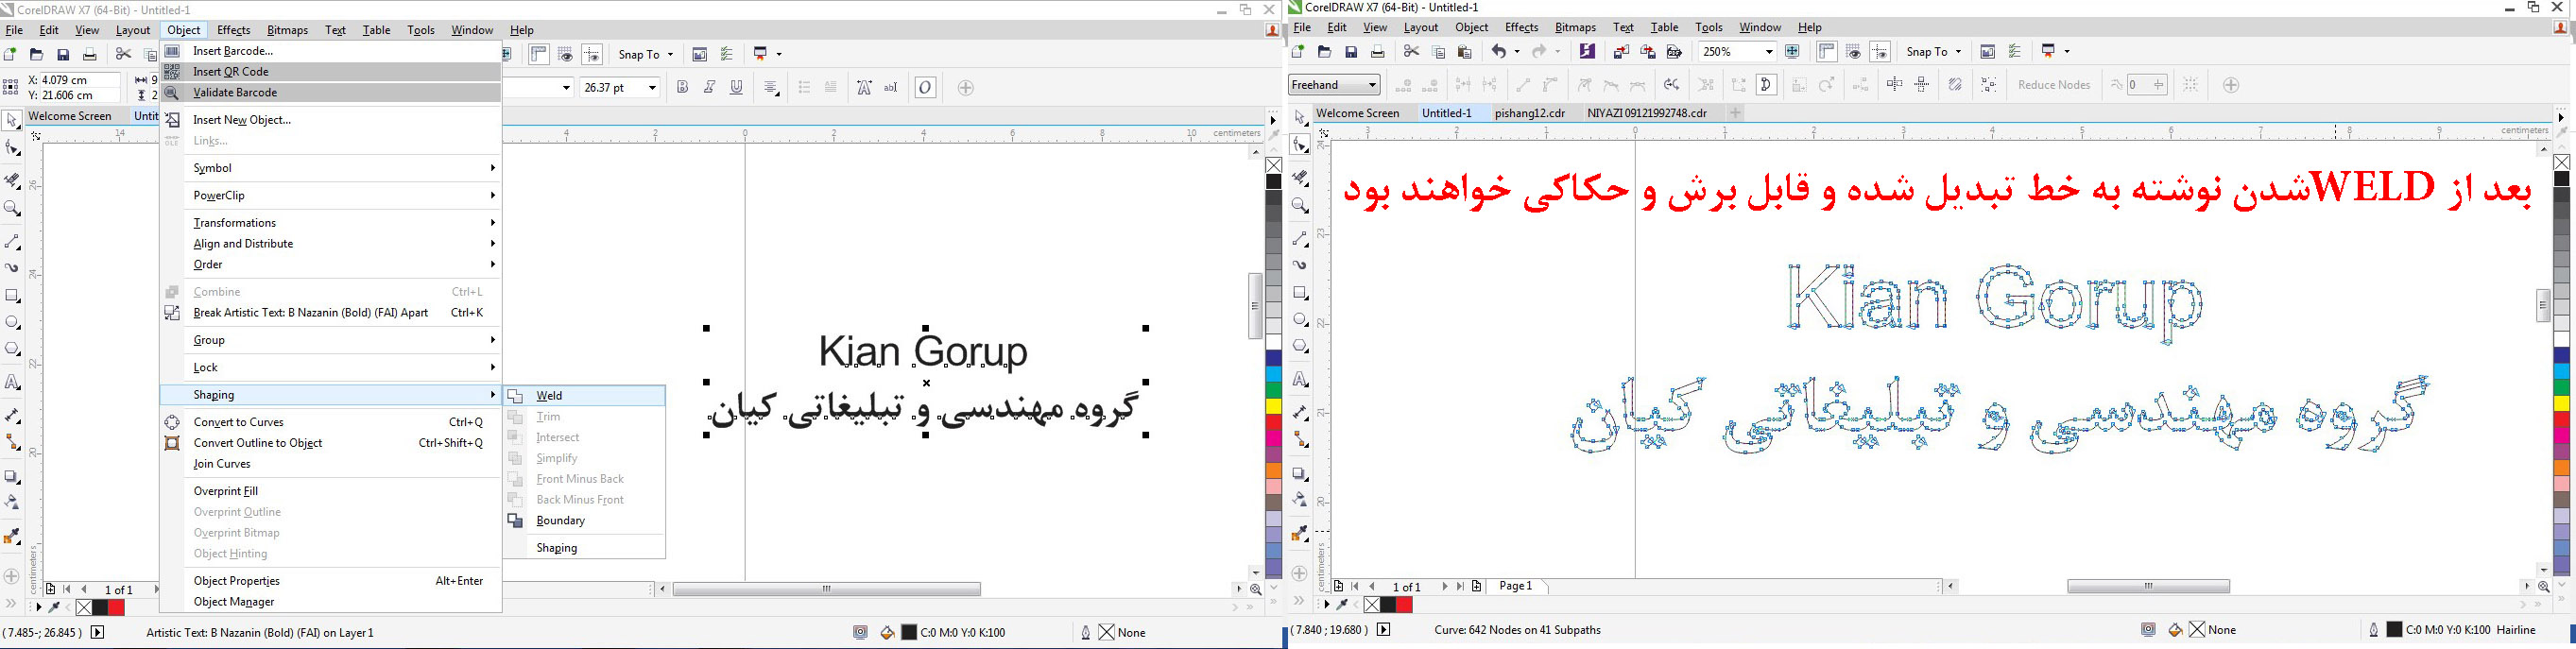Toggle Show Rulers in the right window

pos(1827,52)
